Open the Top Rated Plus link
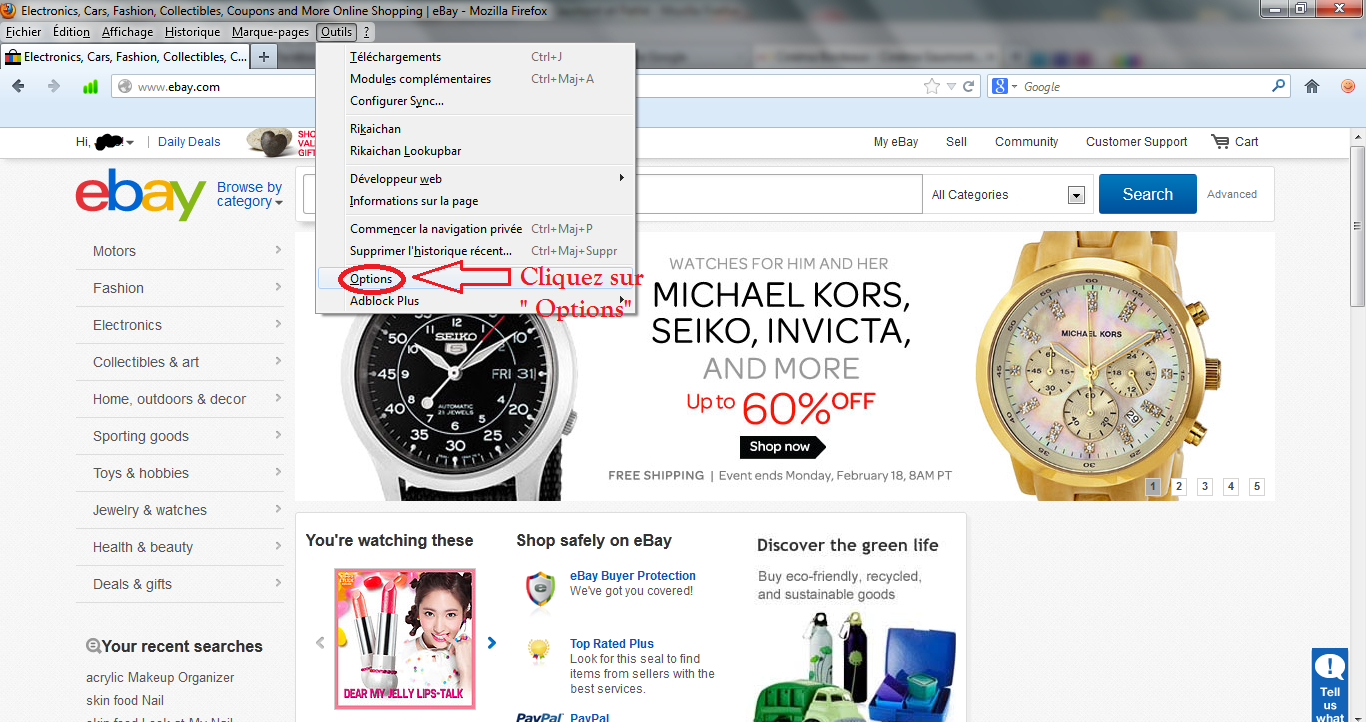 pos(612,644)
